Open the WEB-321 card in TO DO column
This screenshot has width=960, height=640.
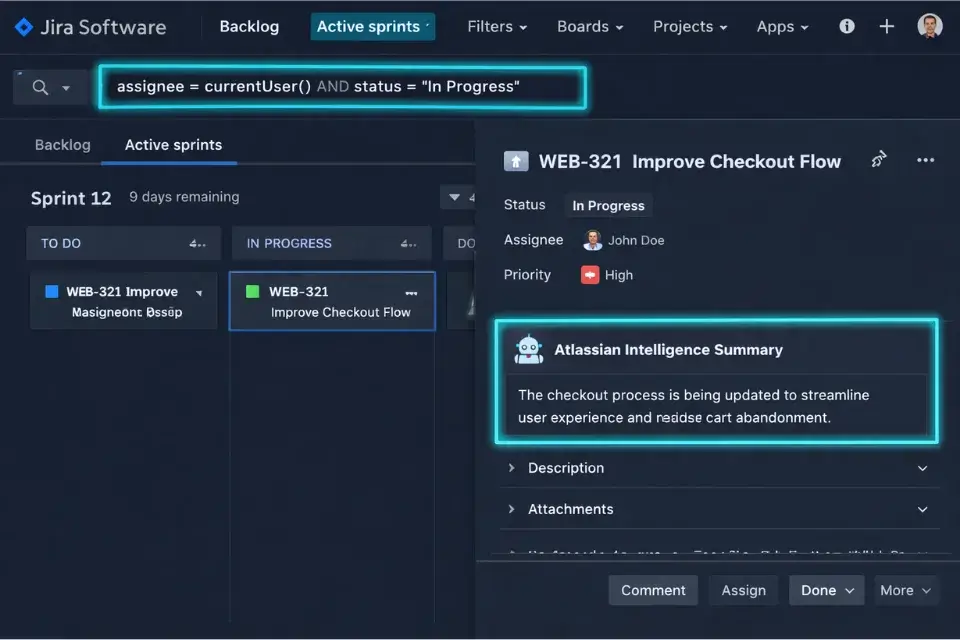click(x=124, y=301)
